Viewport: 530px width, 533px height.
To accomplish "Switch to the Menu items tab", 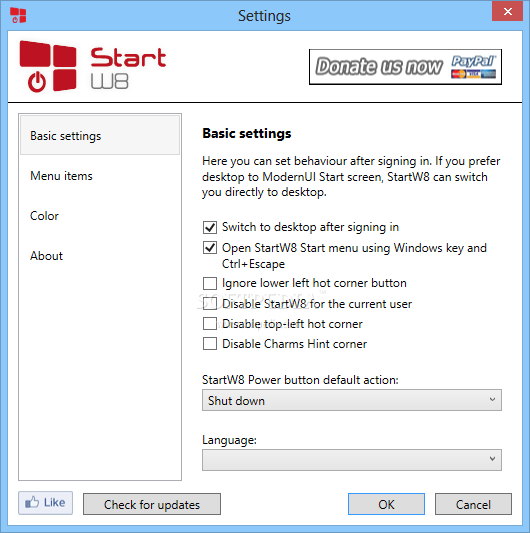I will pyautogui.click(x=100, y=176).
